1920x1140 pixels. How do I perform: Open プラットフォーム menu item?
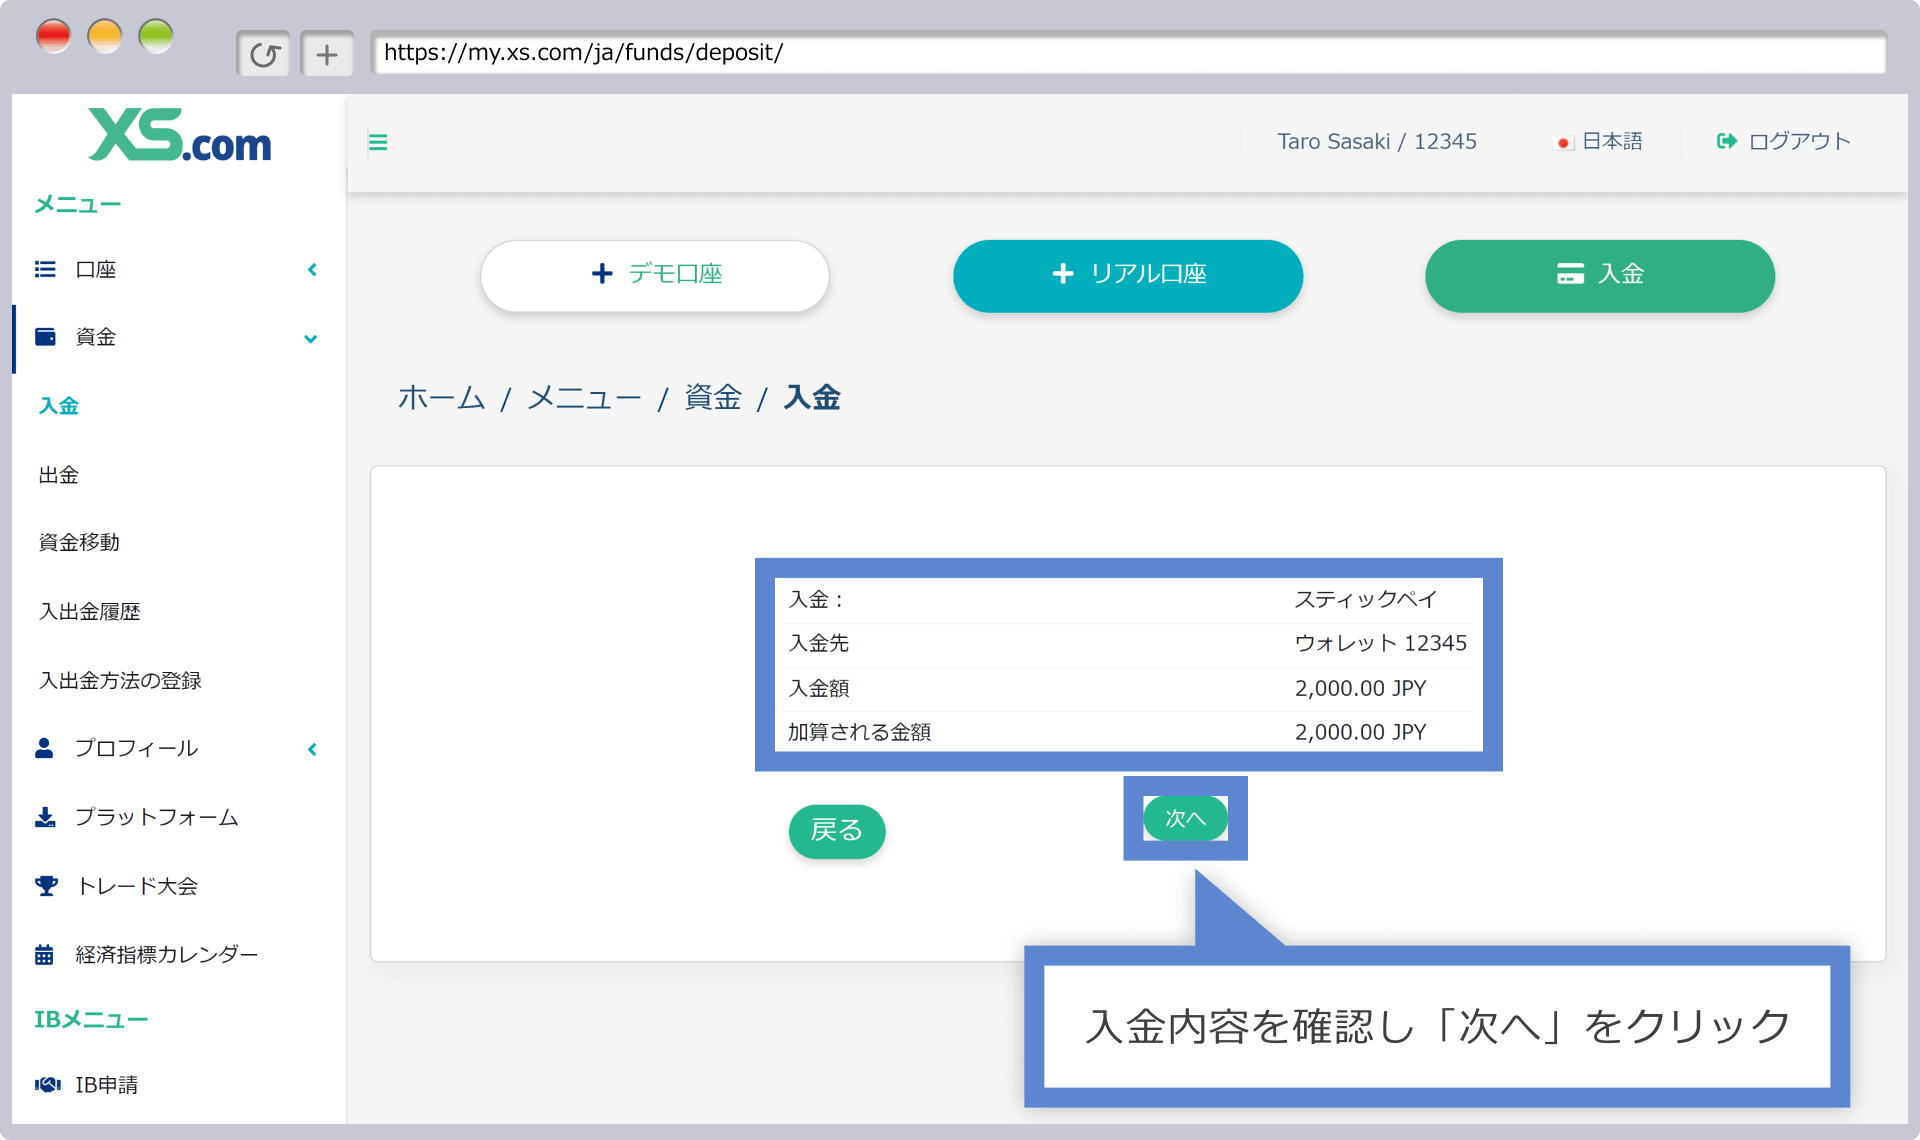point(156,817)
